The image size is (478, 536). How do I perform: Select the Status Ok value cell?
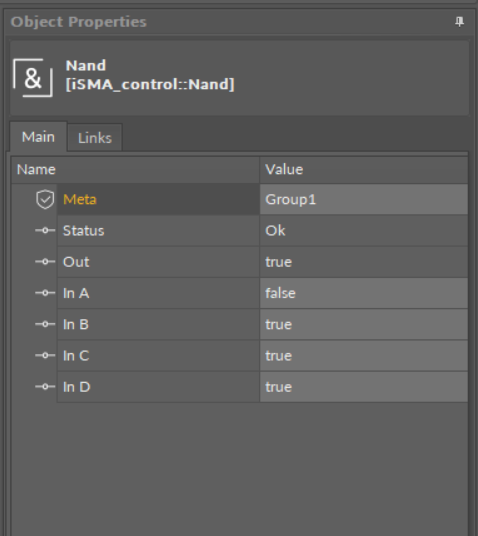point(363,231)
